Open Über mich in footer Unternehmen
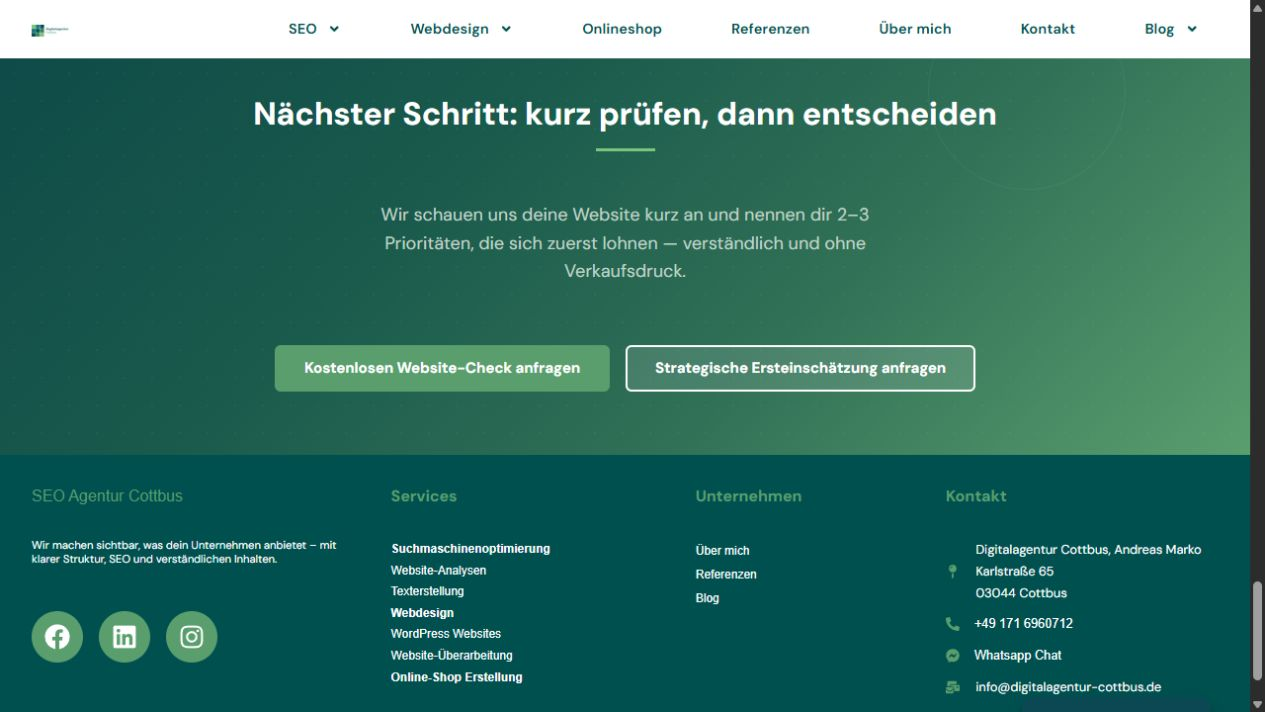This screenshot has height=712, width=1265. [722, 551]
